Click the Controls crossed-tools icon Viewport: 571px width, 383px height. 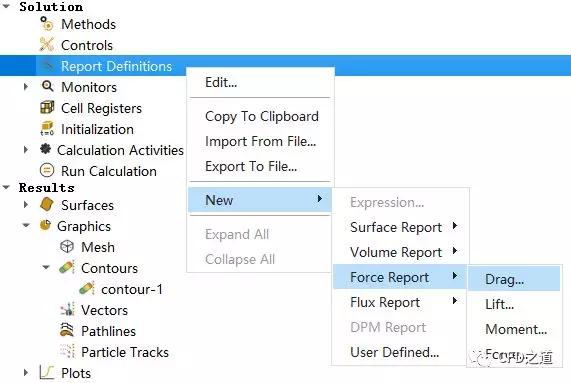pyautogui.click(x=47, y=44)
